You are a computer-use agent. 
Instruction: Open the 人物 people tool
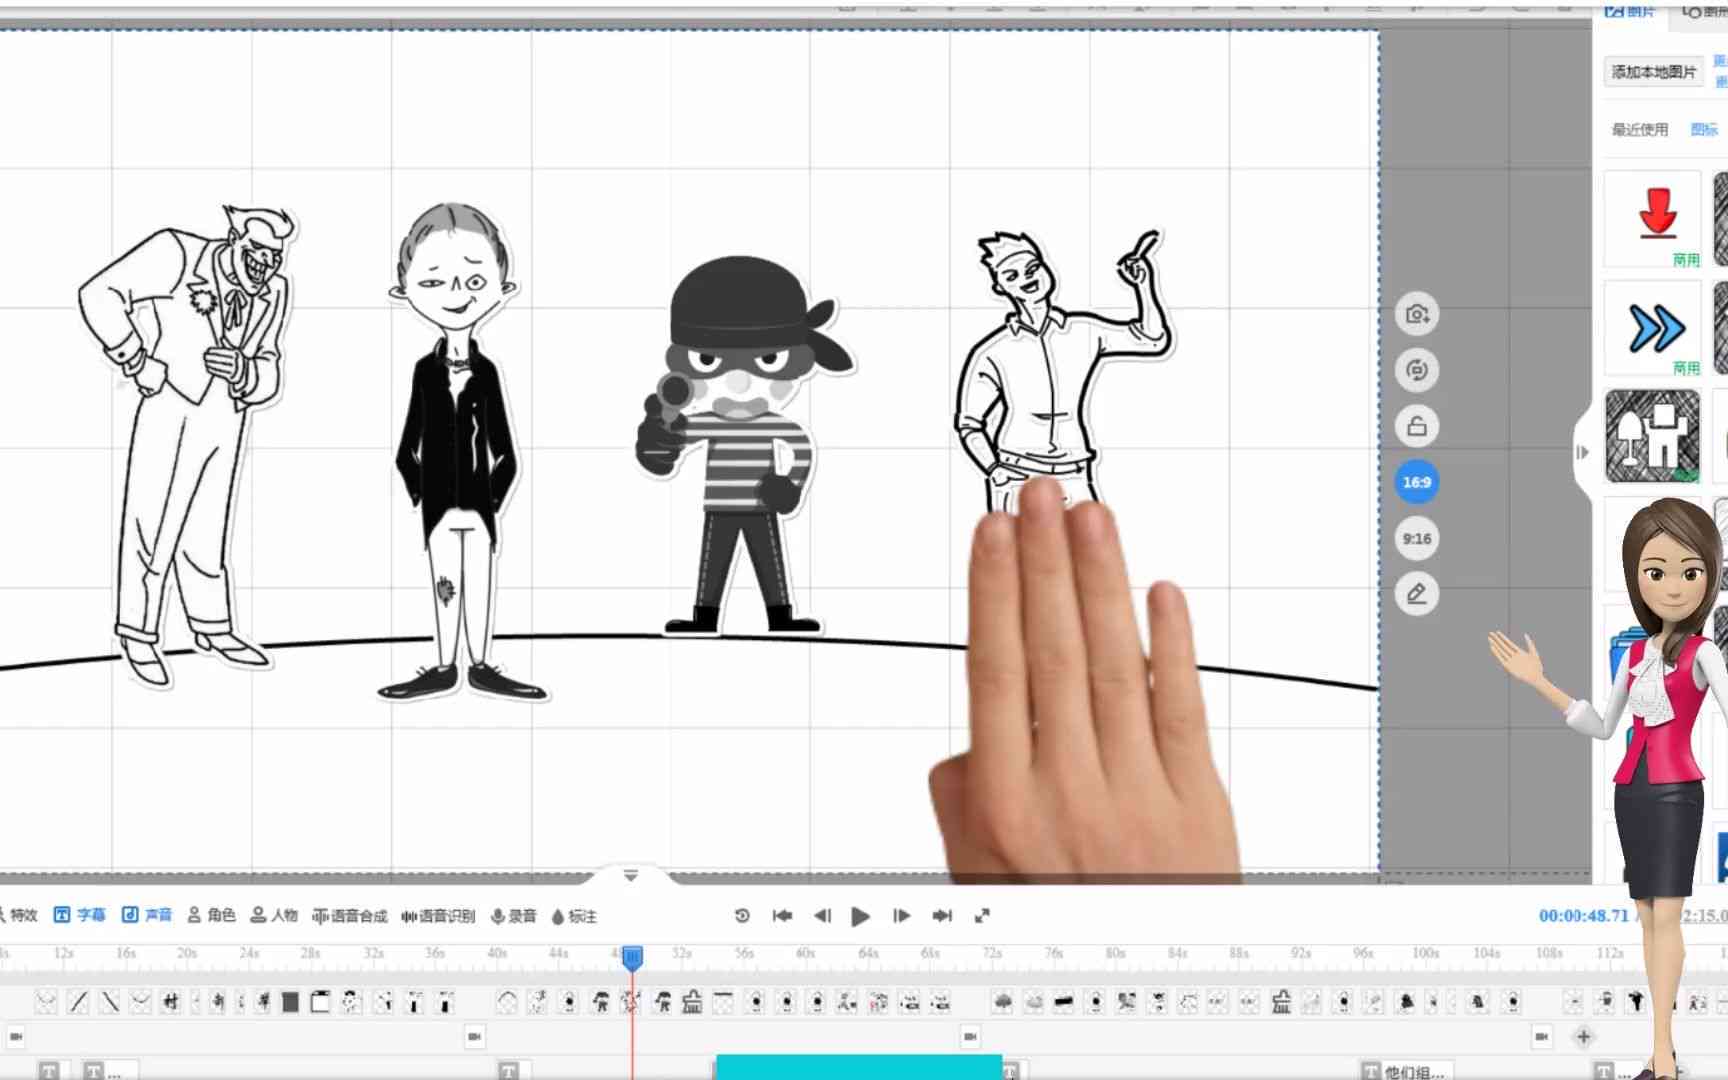click(274, 915)
